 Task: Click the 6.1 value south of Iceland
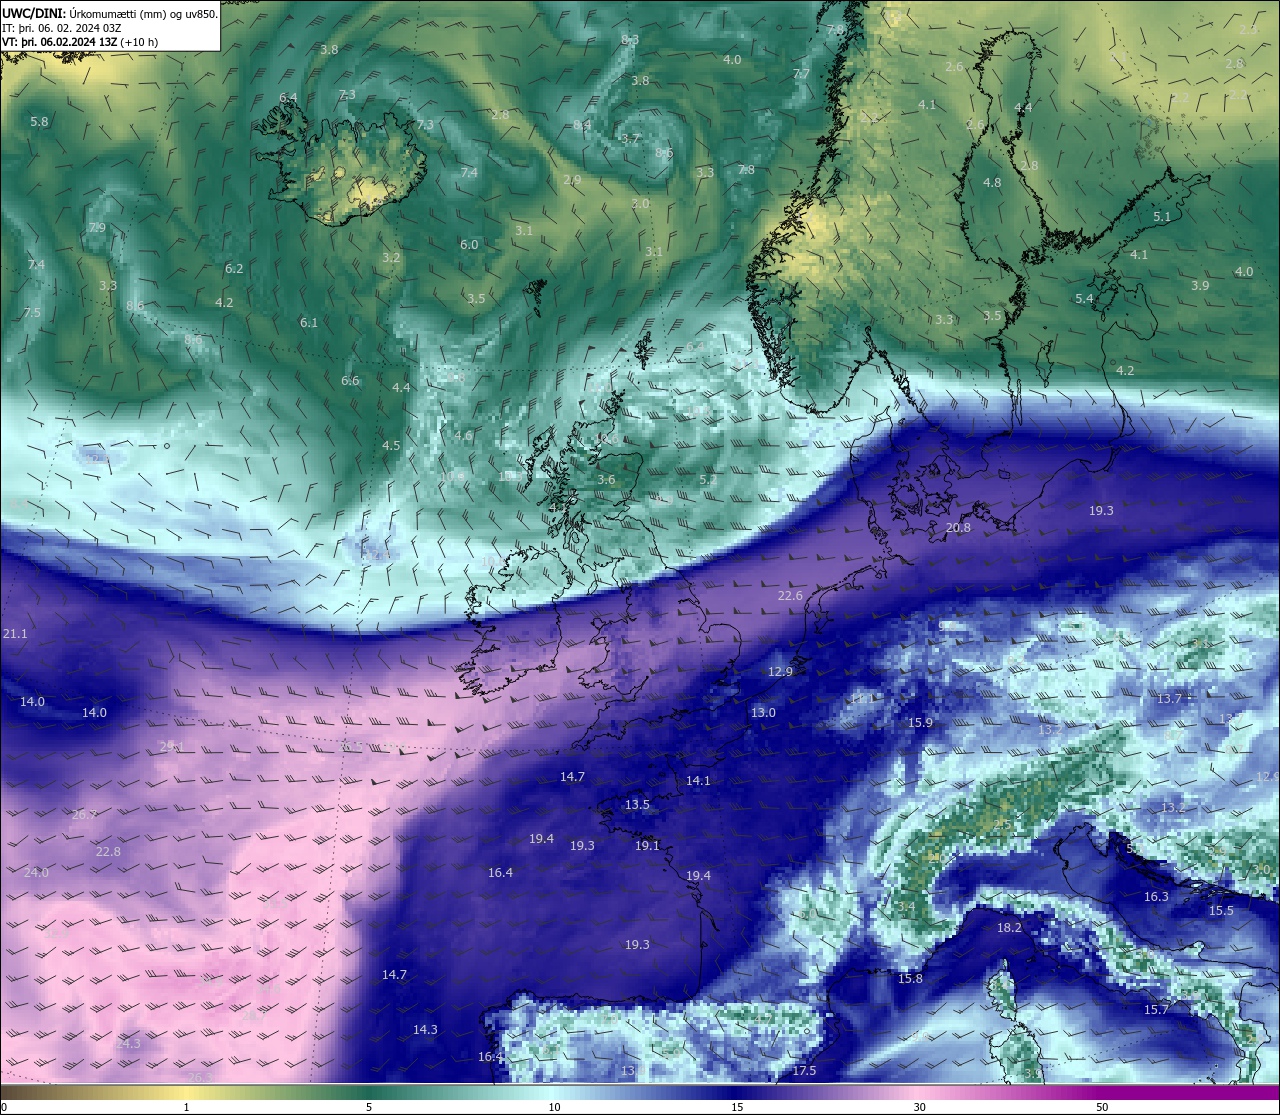309,322
